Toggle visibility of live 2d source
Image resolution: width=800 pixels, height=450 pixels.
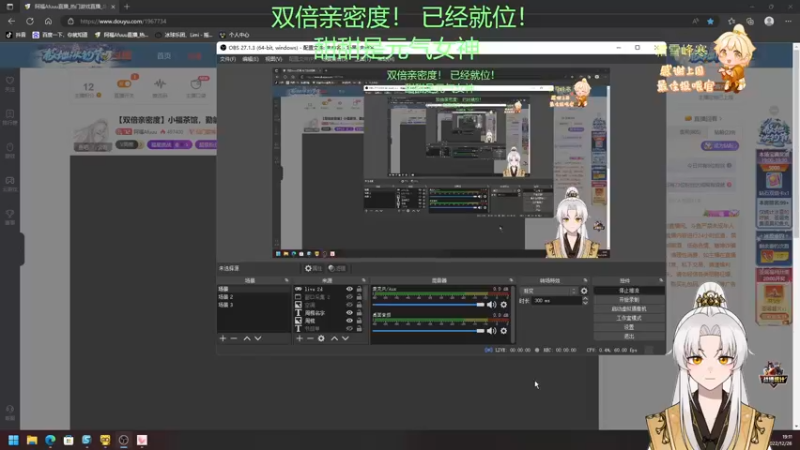click(349, 289)
